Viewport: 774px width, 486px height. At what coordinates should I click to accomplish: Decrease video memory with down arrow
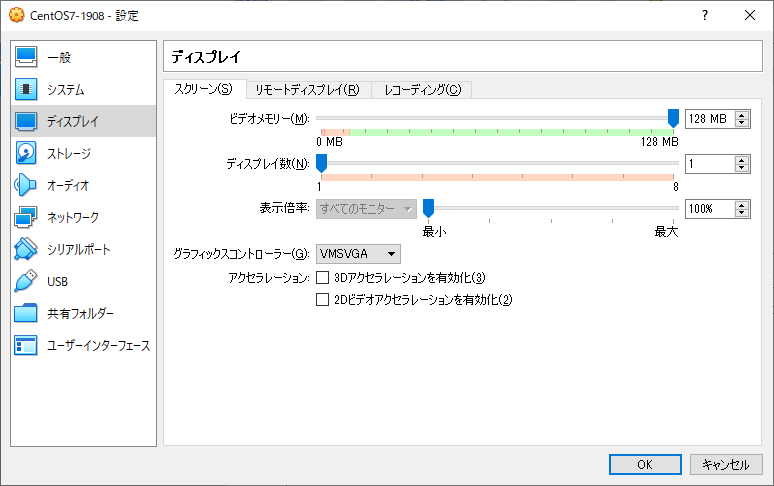(x=742, y=122)
